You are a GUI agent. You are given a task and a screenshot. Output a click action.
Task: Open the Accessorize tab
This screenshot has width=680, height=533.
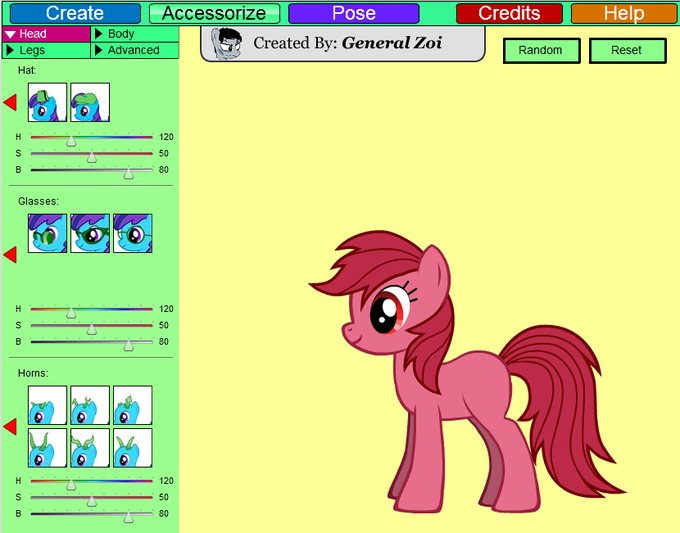[214, 13]
